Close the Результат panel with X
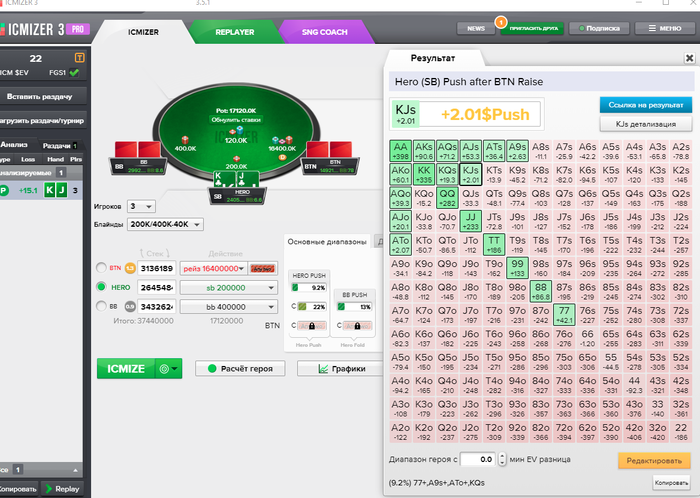 coord(689,58)
